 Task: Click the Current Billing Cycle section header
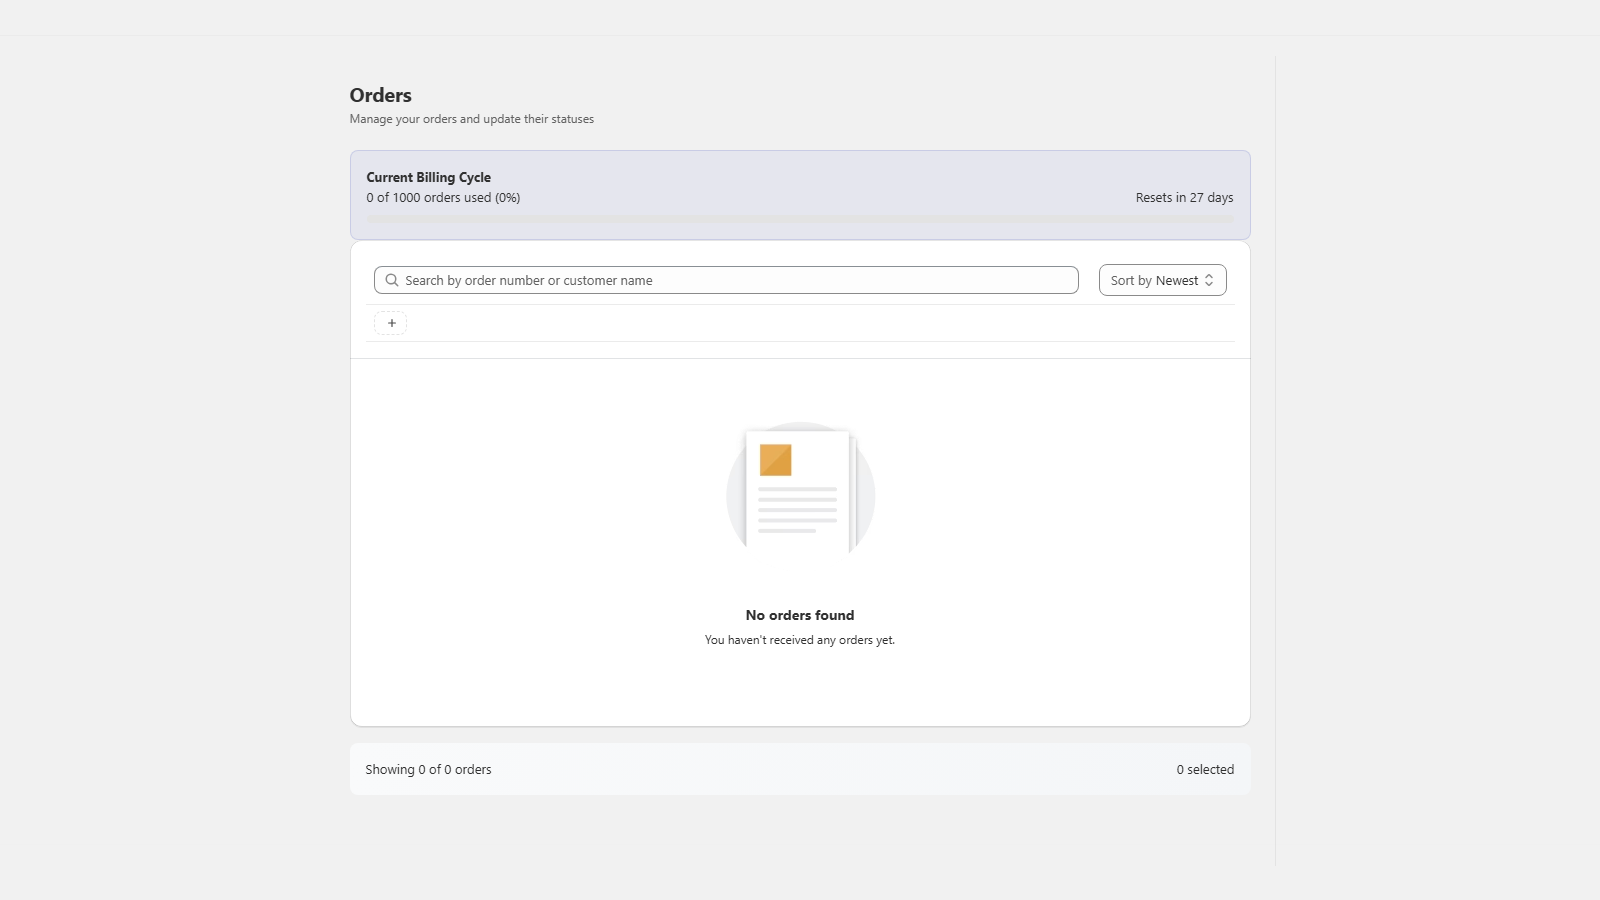[x=429, y=177]
